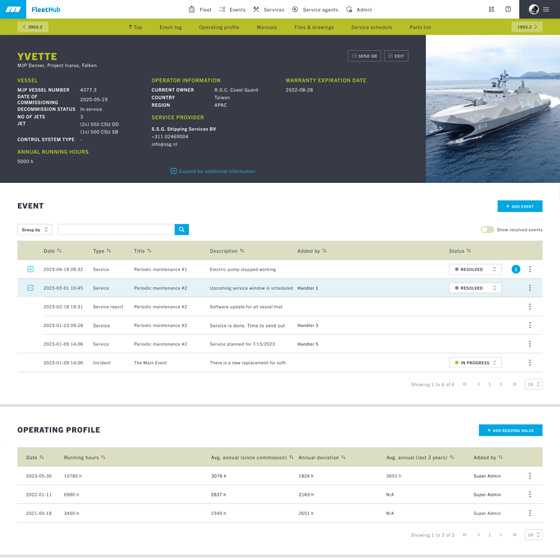This screenshot has width=560, height=560.
Task: Open kebab menu for The Main Event row
Action: coord(530,362)
